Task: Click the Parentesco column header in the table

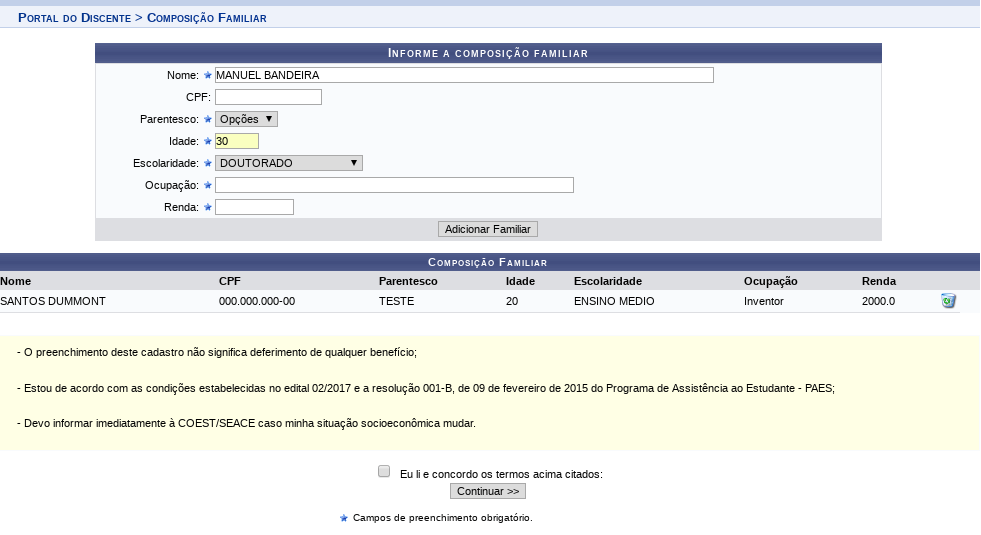Action: (408, 281)
